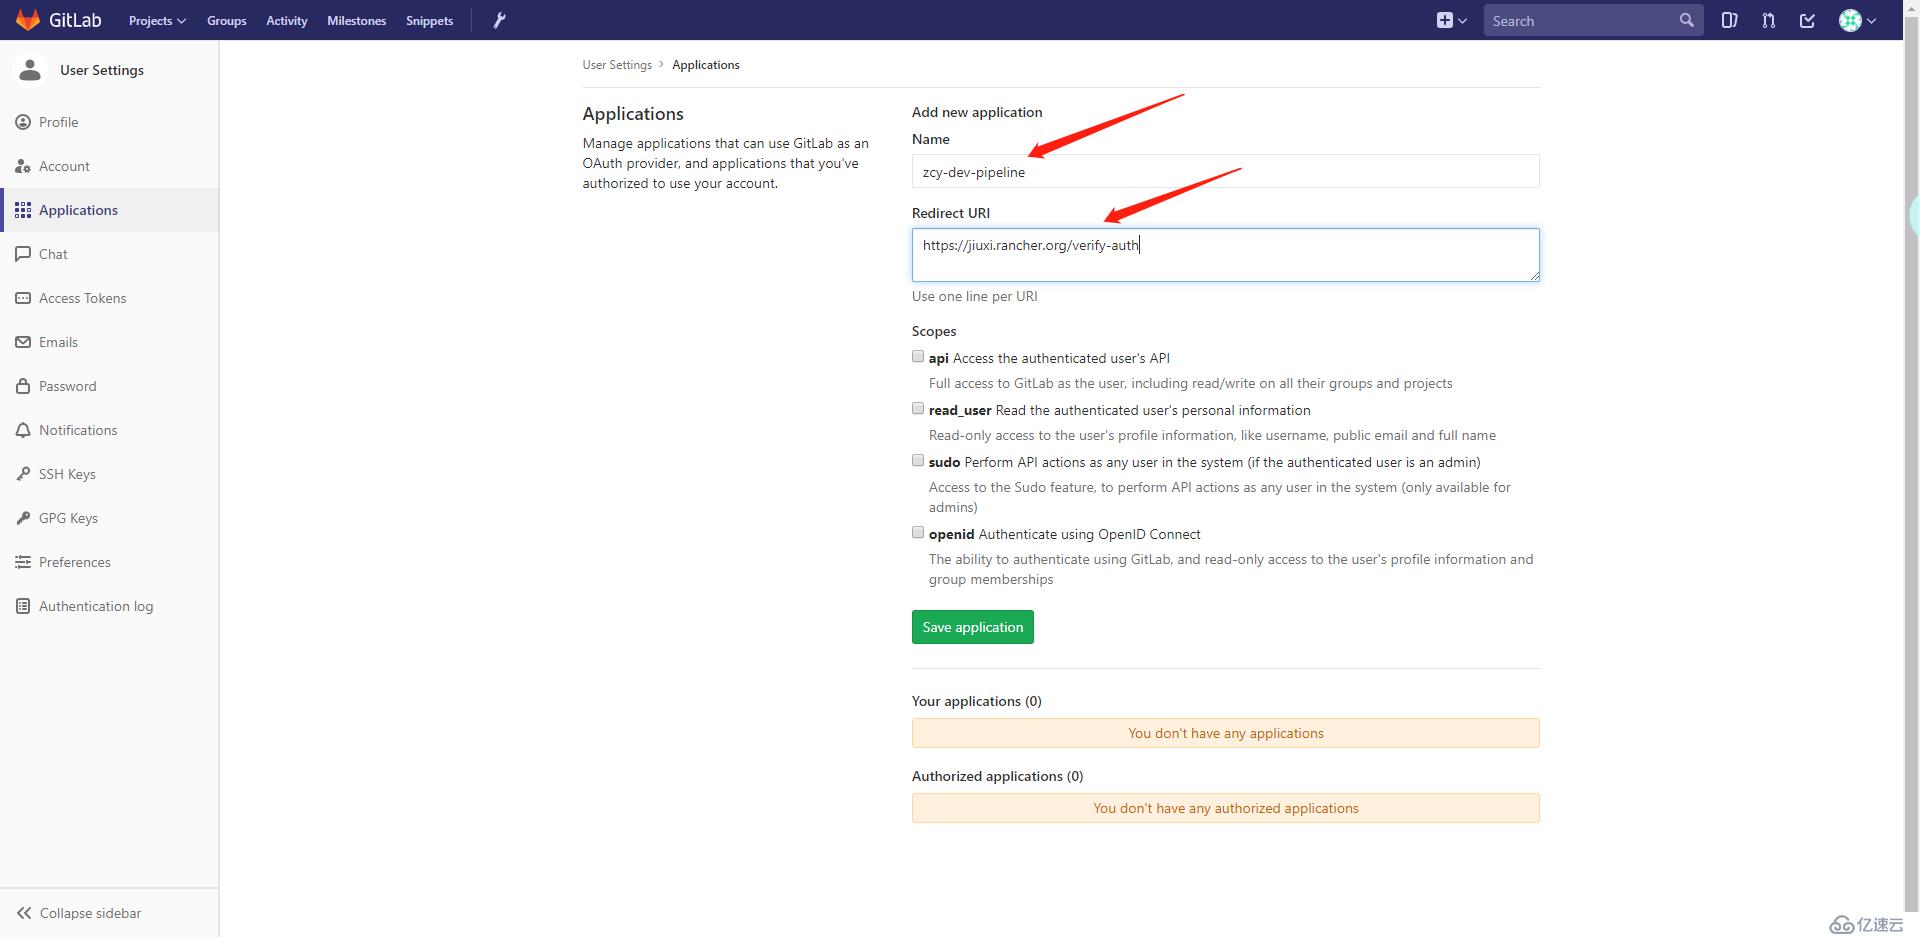Open the admin area wrench icon
The image size is (1920, 937).
(x=500, y=20)
